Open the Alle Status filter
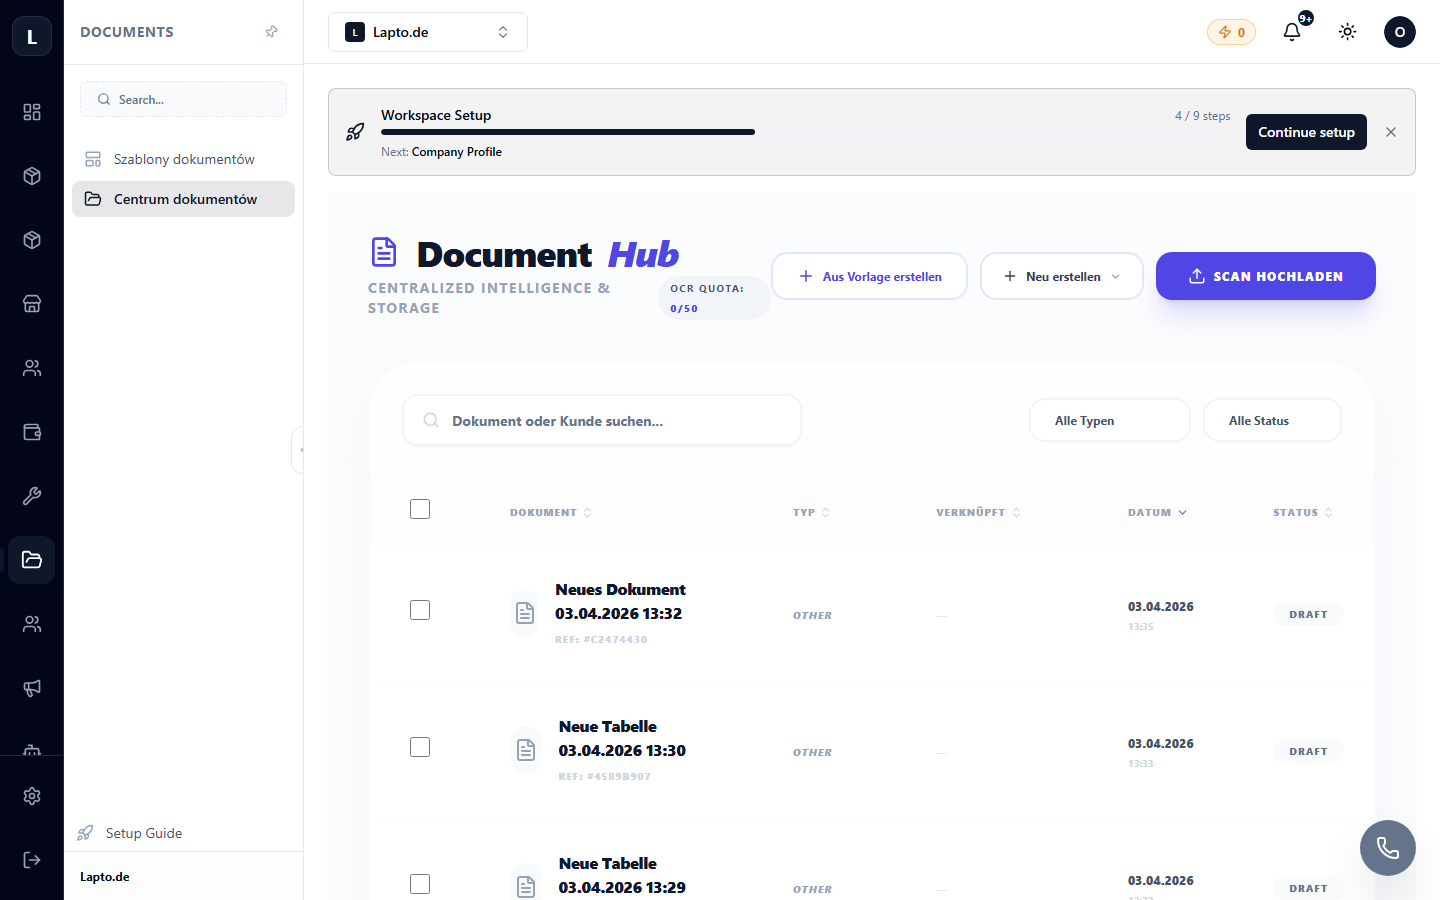 1272,420
